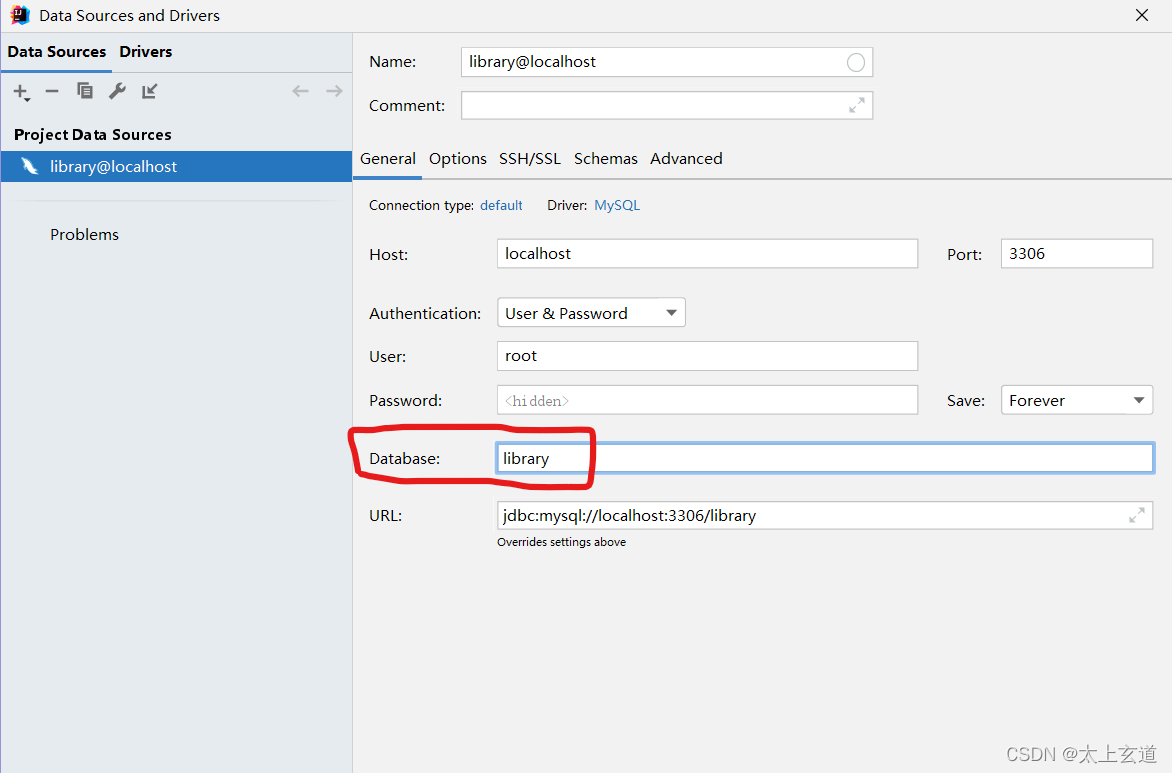The image size is (1172, 773).
Task: Open the General tab
Action: [x=388, y=158]
